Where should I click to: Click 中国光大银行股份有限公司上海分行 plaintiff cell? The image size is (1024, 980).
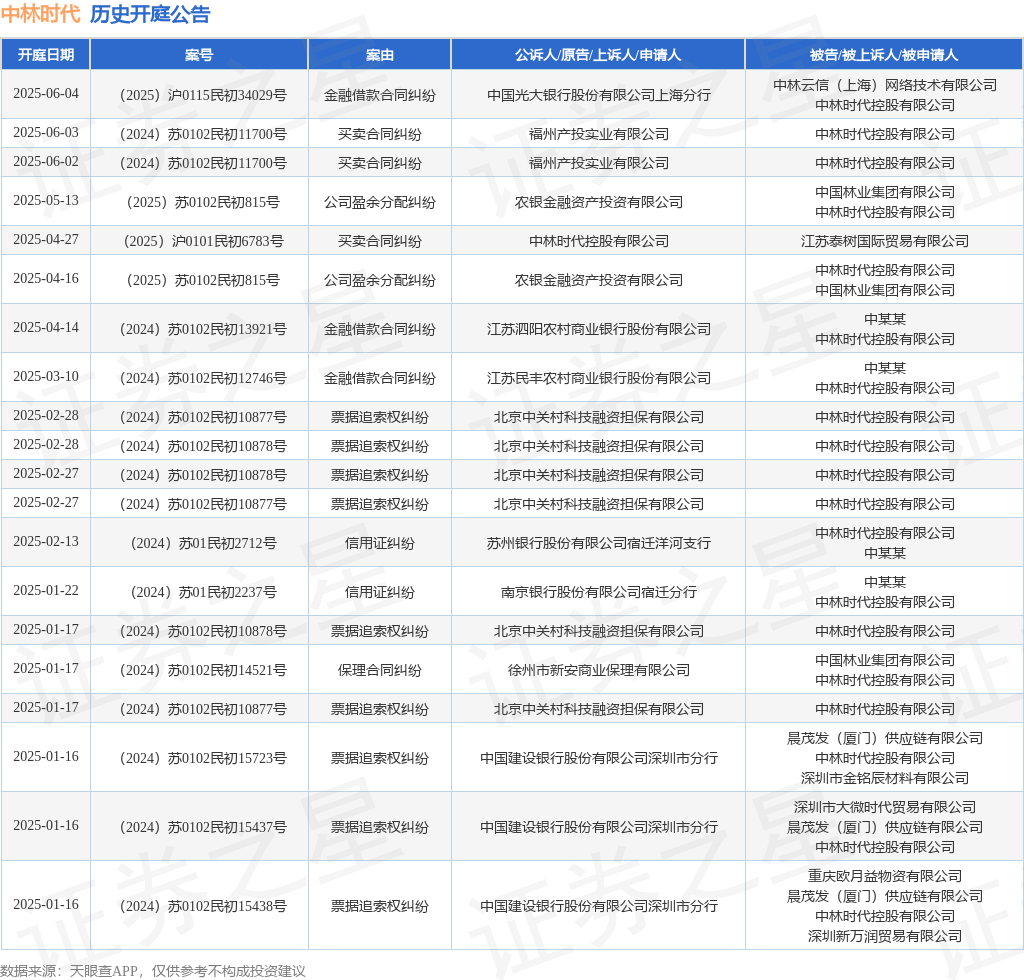click(598, 95)
